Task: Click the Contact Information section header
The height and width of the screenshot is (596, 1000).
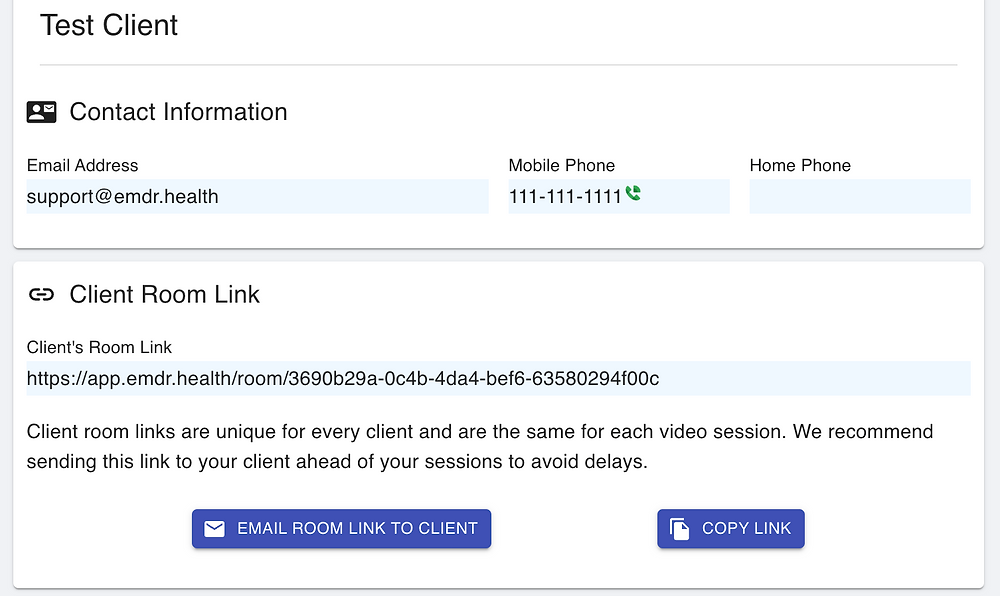Action: click(177, 112)
